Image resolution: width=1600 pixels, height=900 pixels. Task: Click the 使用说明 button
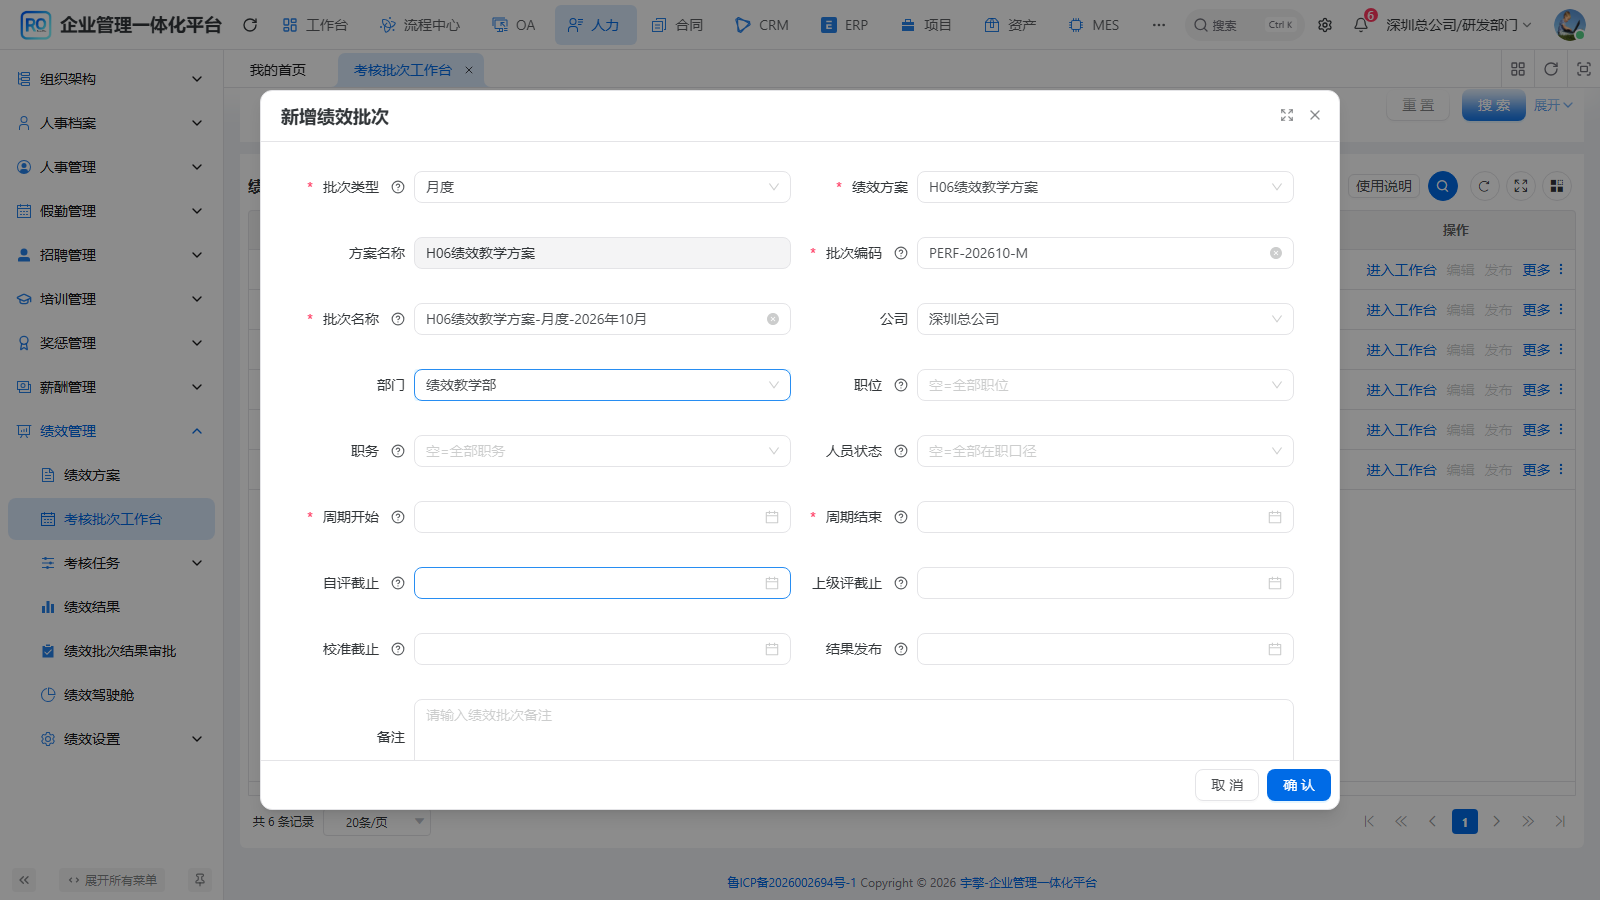point(1384,186)
